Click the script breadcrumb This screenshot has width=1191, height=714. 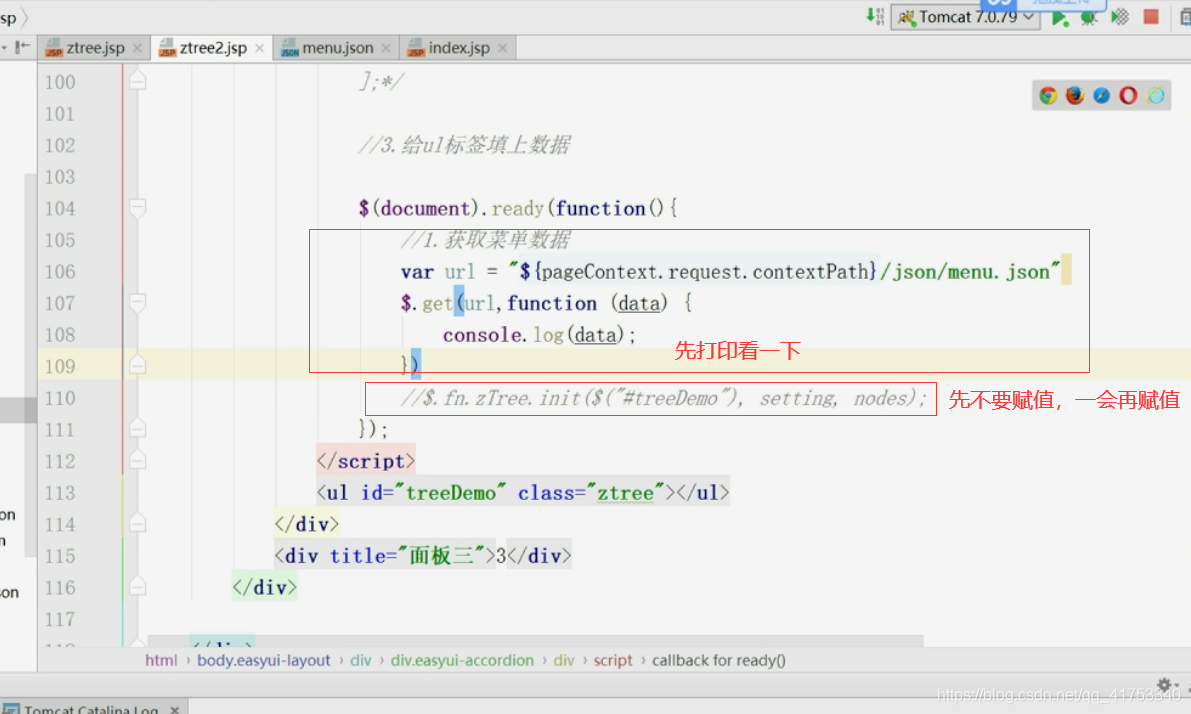(612, 660)
